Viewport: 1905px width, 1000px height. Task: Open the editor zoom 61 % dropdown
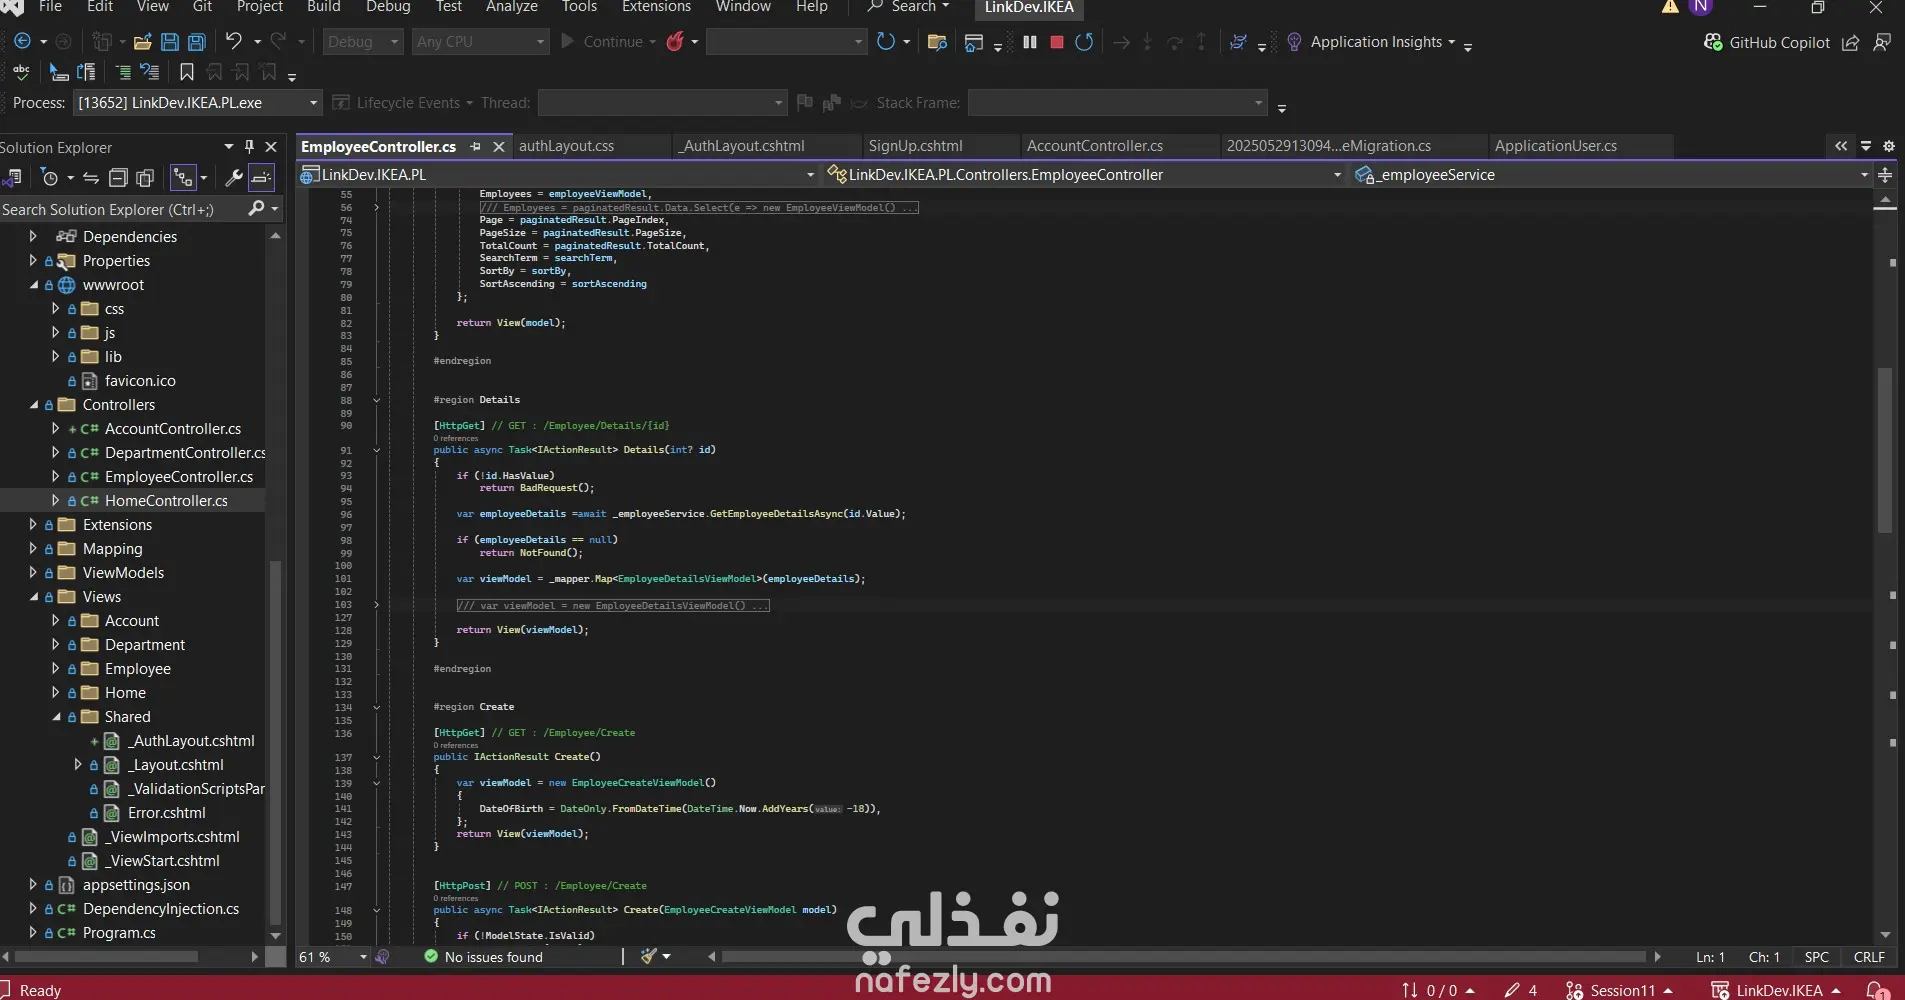333,957
